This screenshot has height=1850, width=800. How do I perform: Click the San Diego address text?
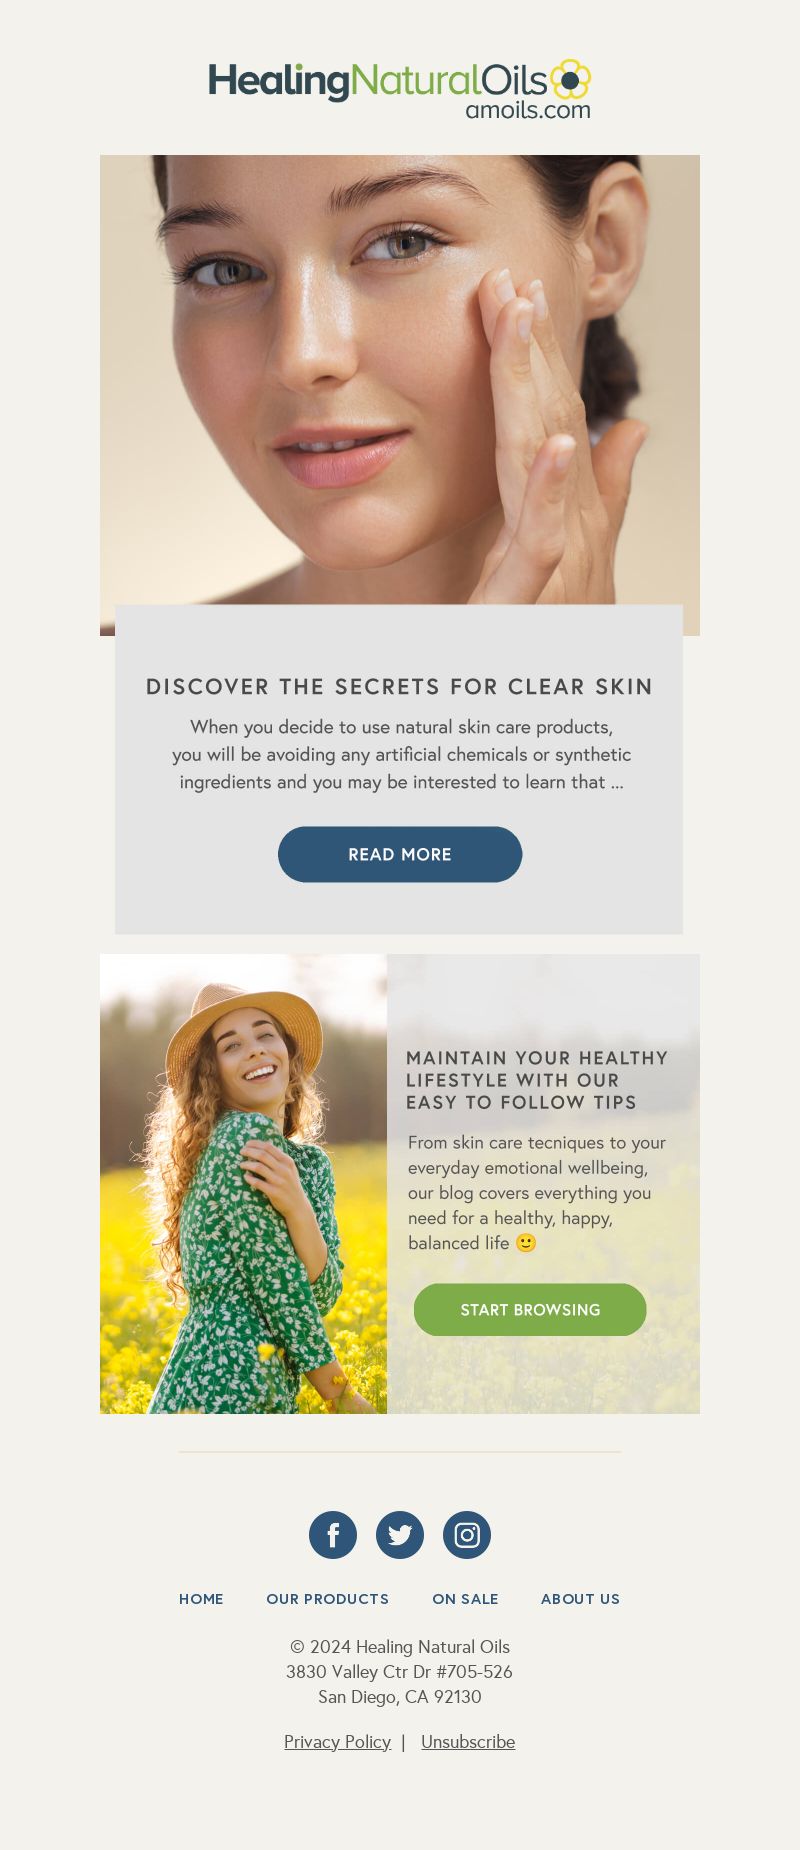(400, 1697)
